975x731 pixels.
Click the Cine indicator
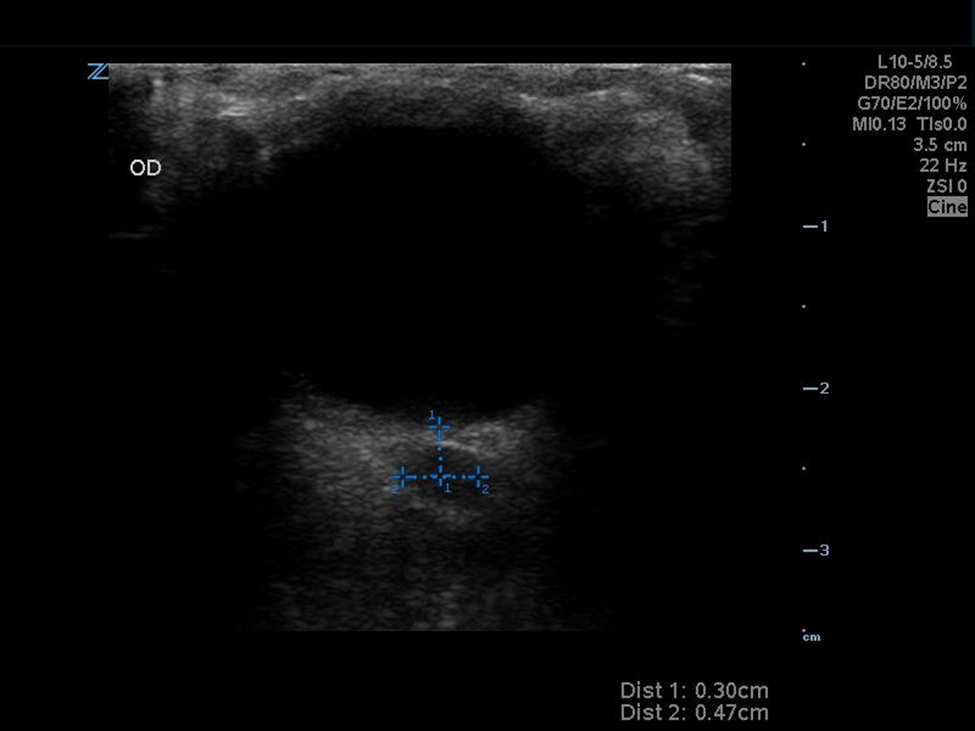[947, 206]
